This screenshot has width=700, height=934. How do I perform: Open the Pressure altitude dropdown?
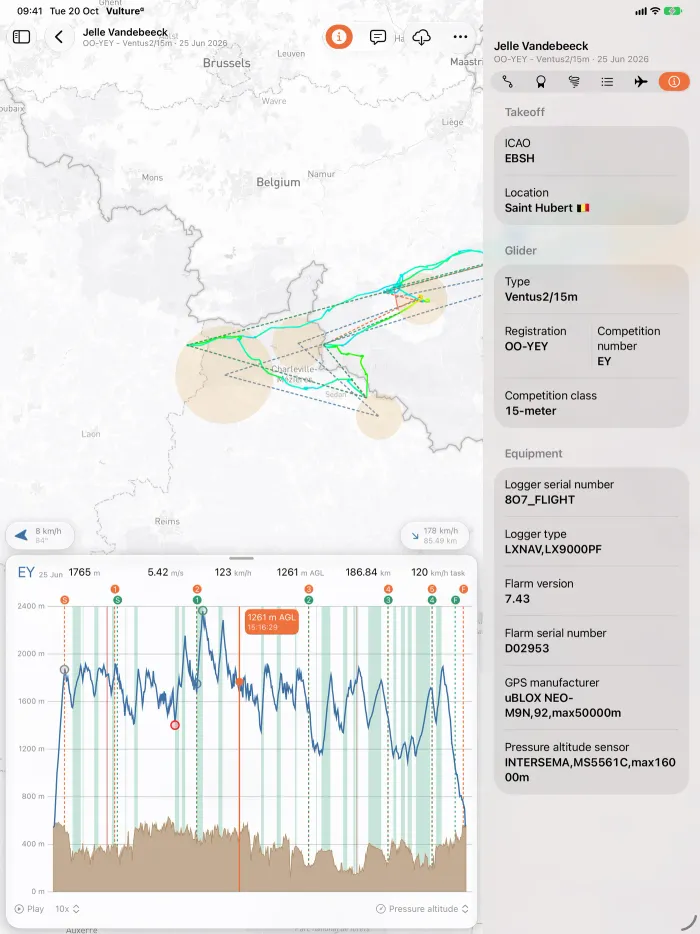click(x=422, y=909)
